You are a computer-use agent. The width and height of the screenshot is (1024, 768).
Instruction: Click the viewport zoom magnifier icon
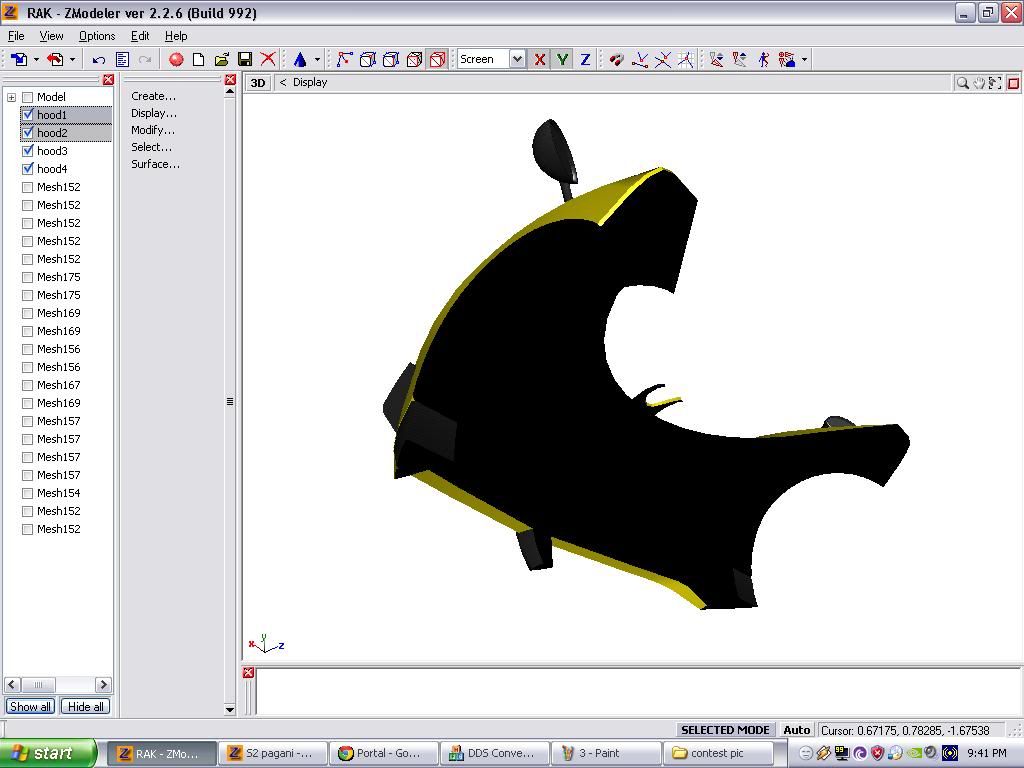click(962, 83)
